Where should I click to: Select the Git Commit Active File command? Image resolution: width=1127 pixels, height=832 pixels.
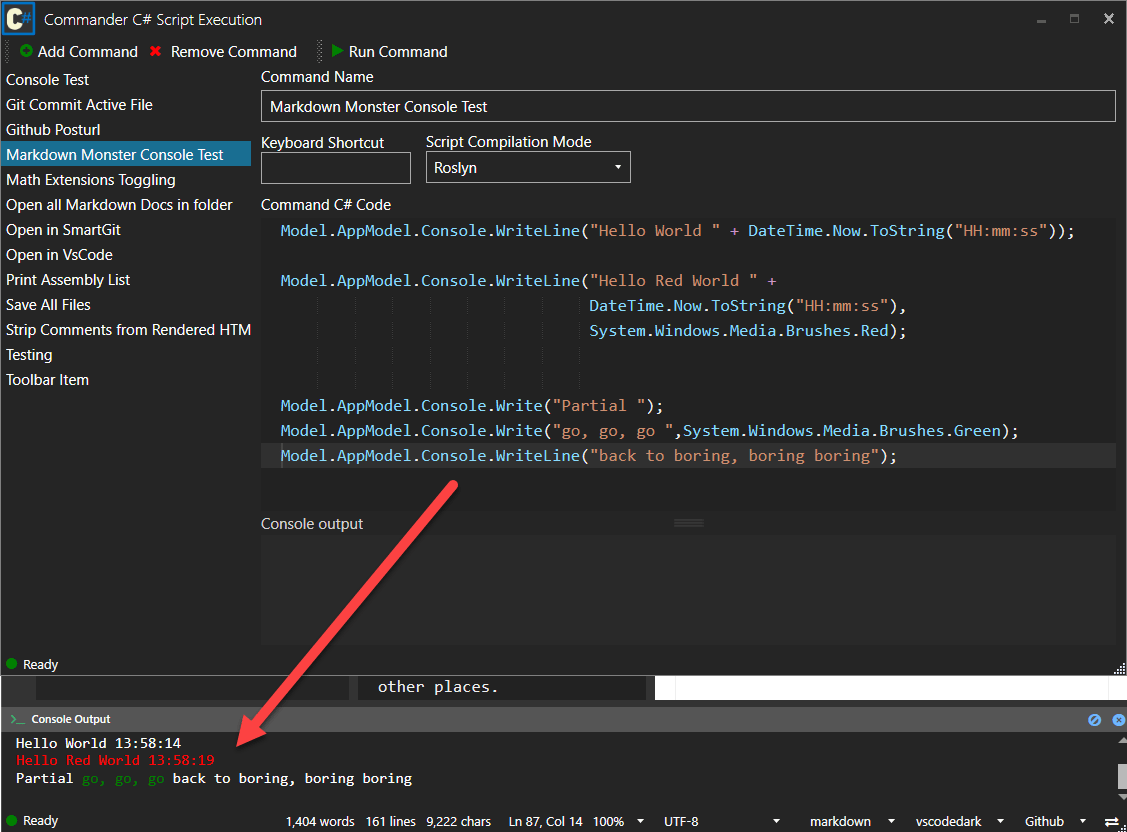(126, 105)
